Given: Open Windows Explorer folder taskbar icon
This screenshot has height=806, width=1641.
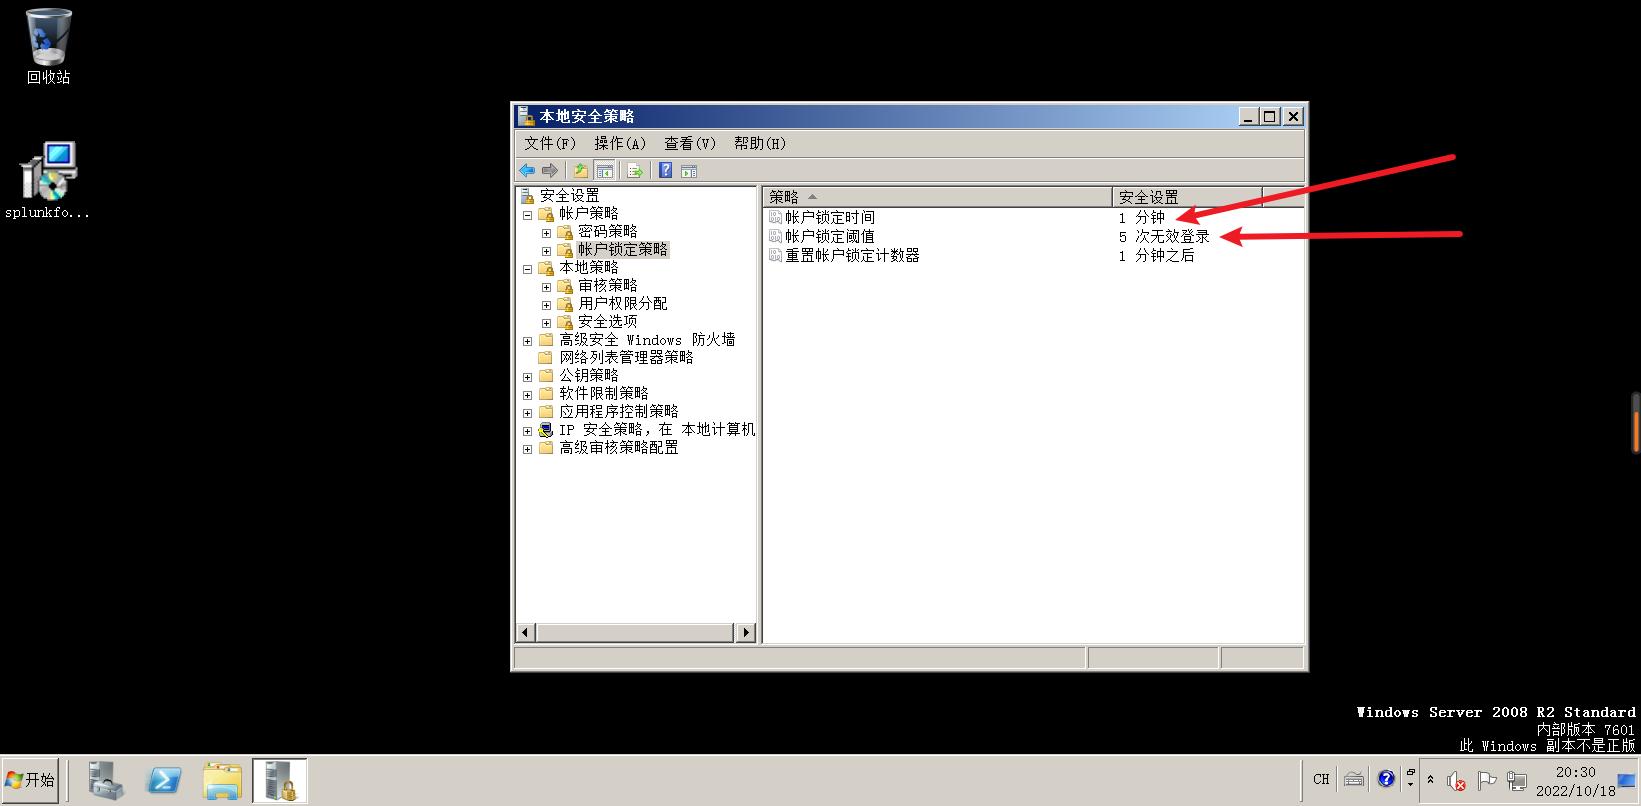Looking at the screenshot, I should (x=222, y=781).
